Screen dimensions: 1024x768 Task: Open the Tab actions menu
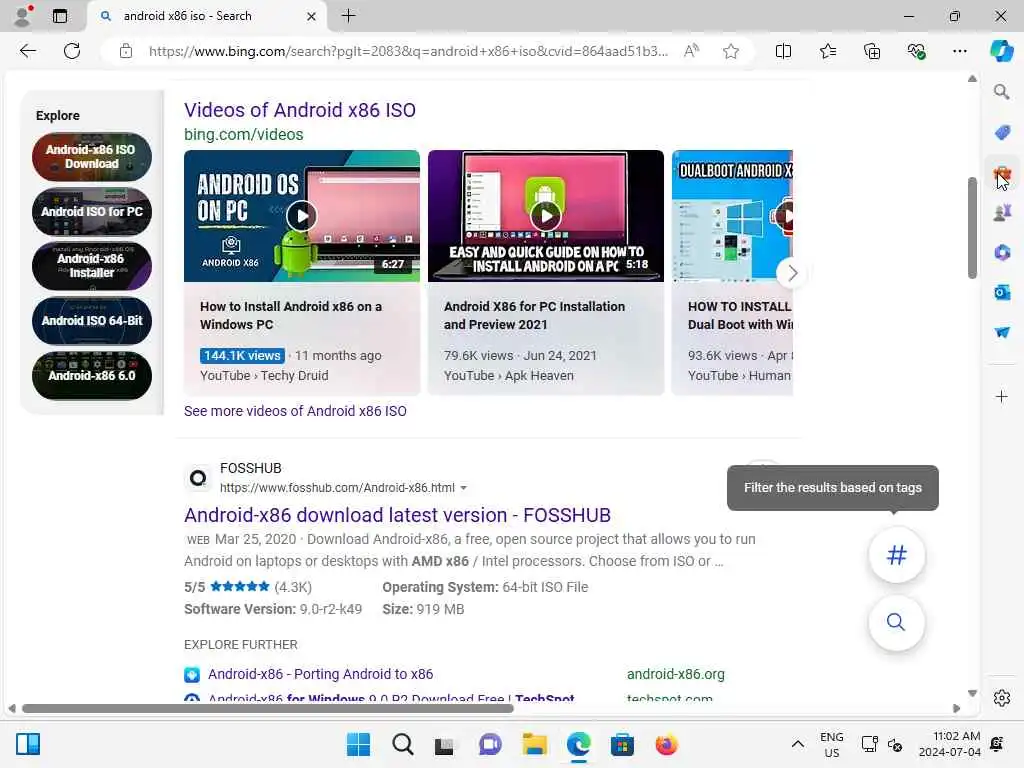(x=59, y=16)
